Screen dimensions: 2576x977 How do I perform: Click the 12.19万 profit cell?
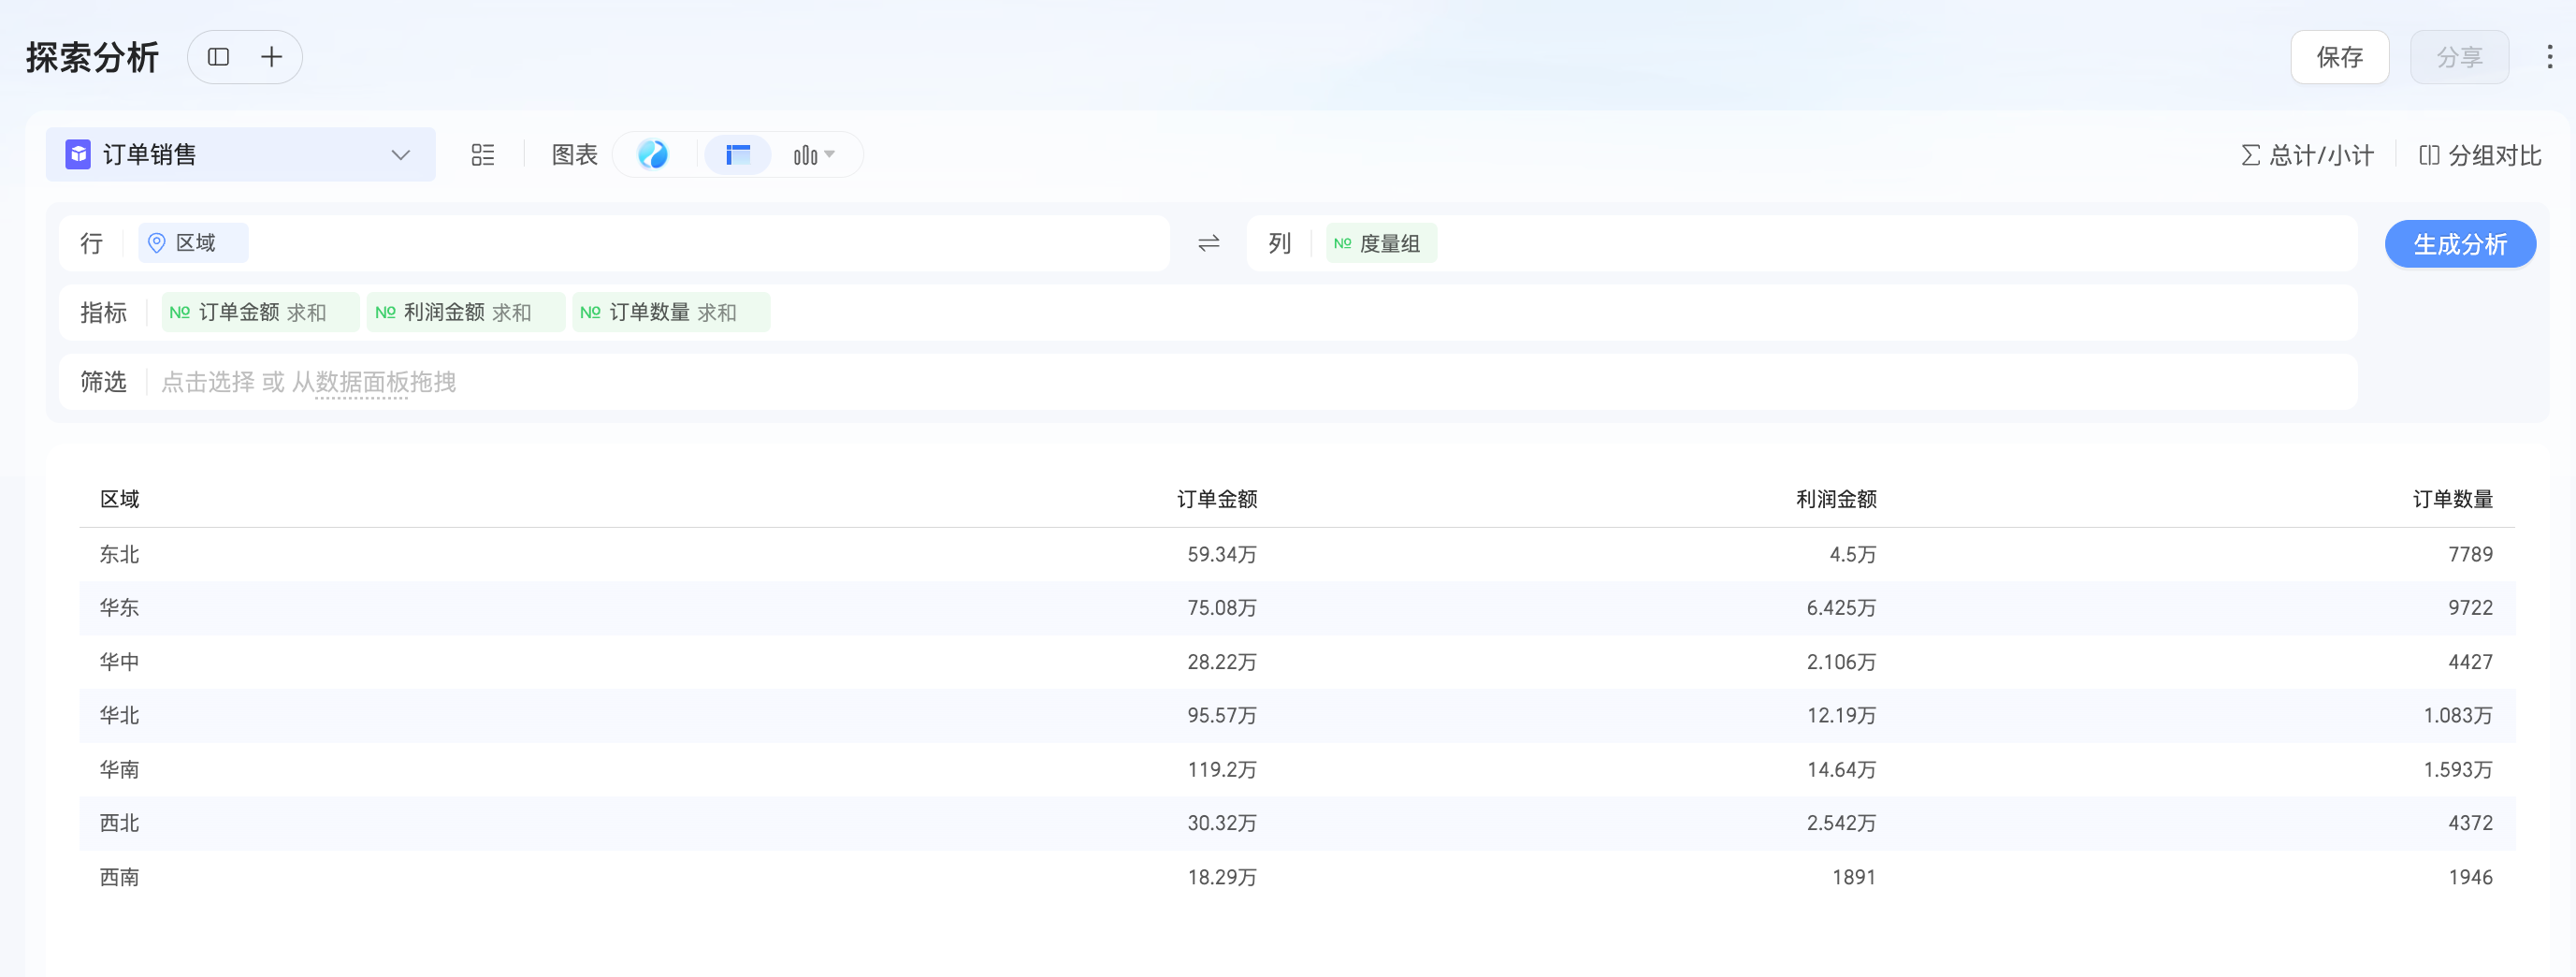click(1841, 716)
